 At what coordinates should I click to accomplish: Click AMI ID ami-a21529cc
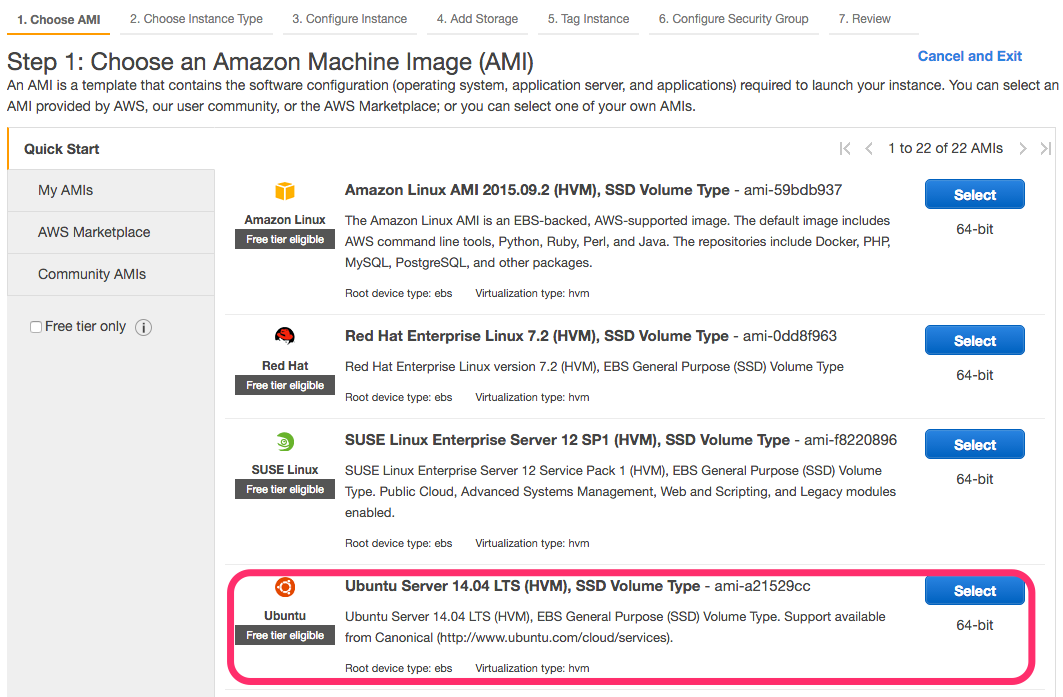(762, 586)
